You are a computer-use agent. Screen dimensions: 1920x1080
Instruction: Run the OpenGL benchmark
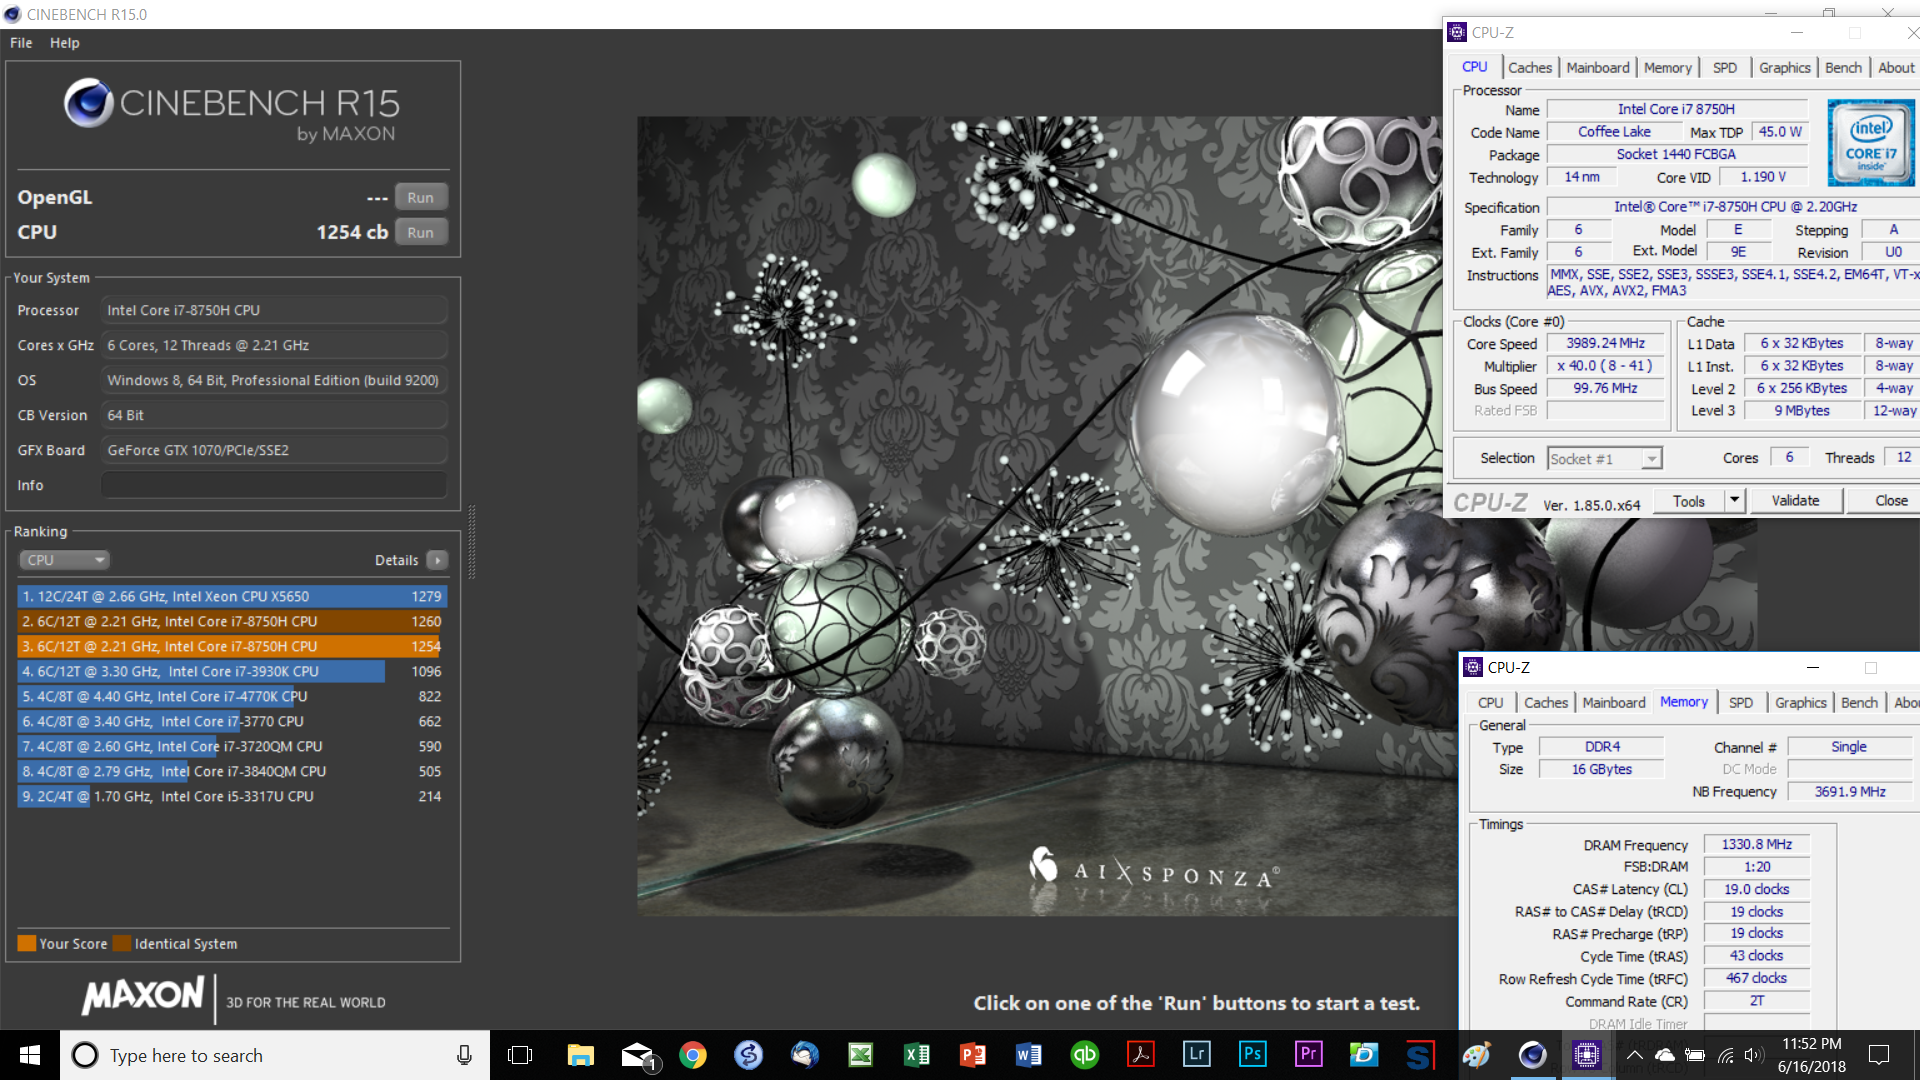(420, 197)
